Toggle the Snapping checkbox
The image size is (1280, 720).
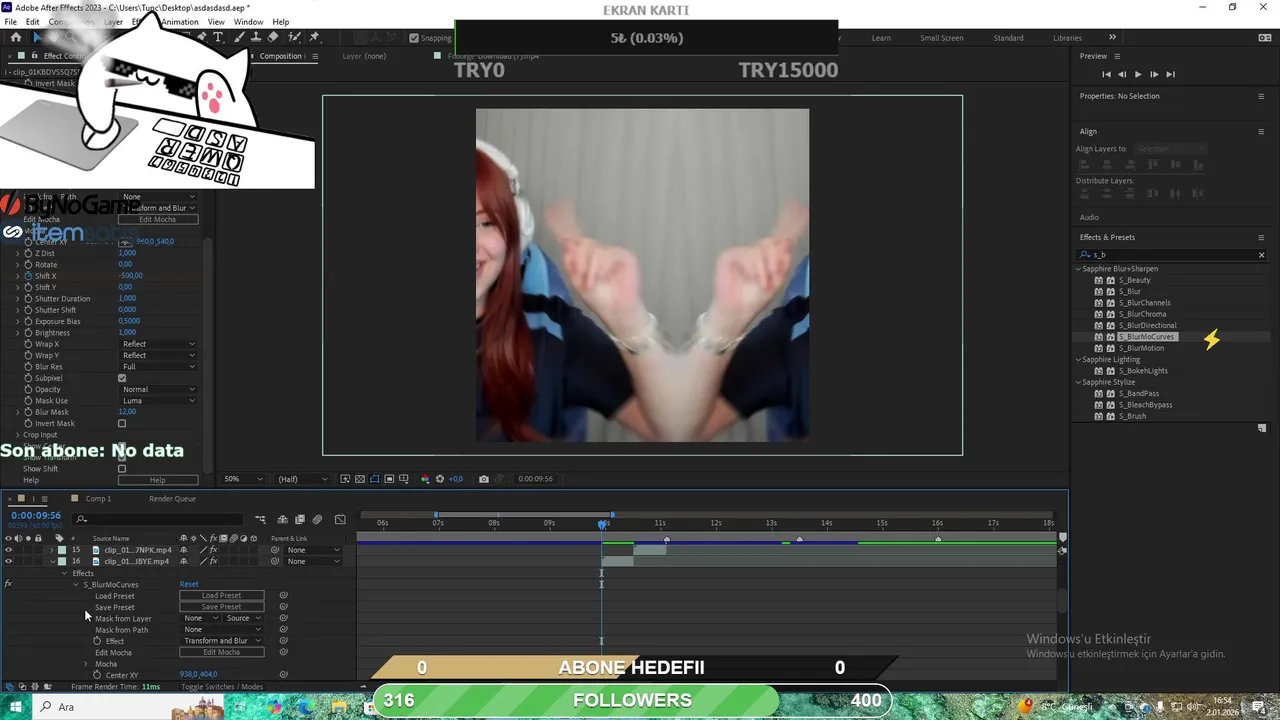(414, 38)
